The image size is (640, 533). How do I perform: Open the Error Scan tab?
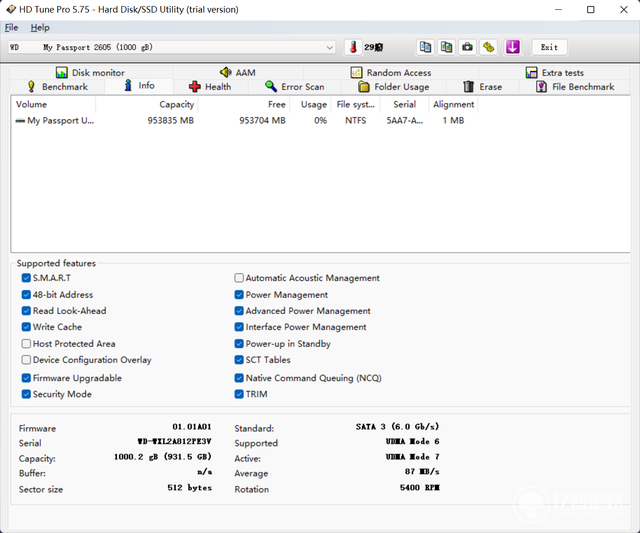(294, 87)
